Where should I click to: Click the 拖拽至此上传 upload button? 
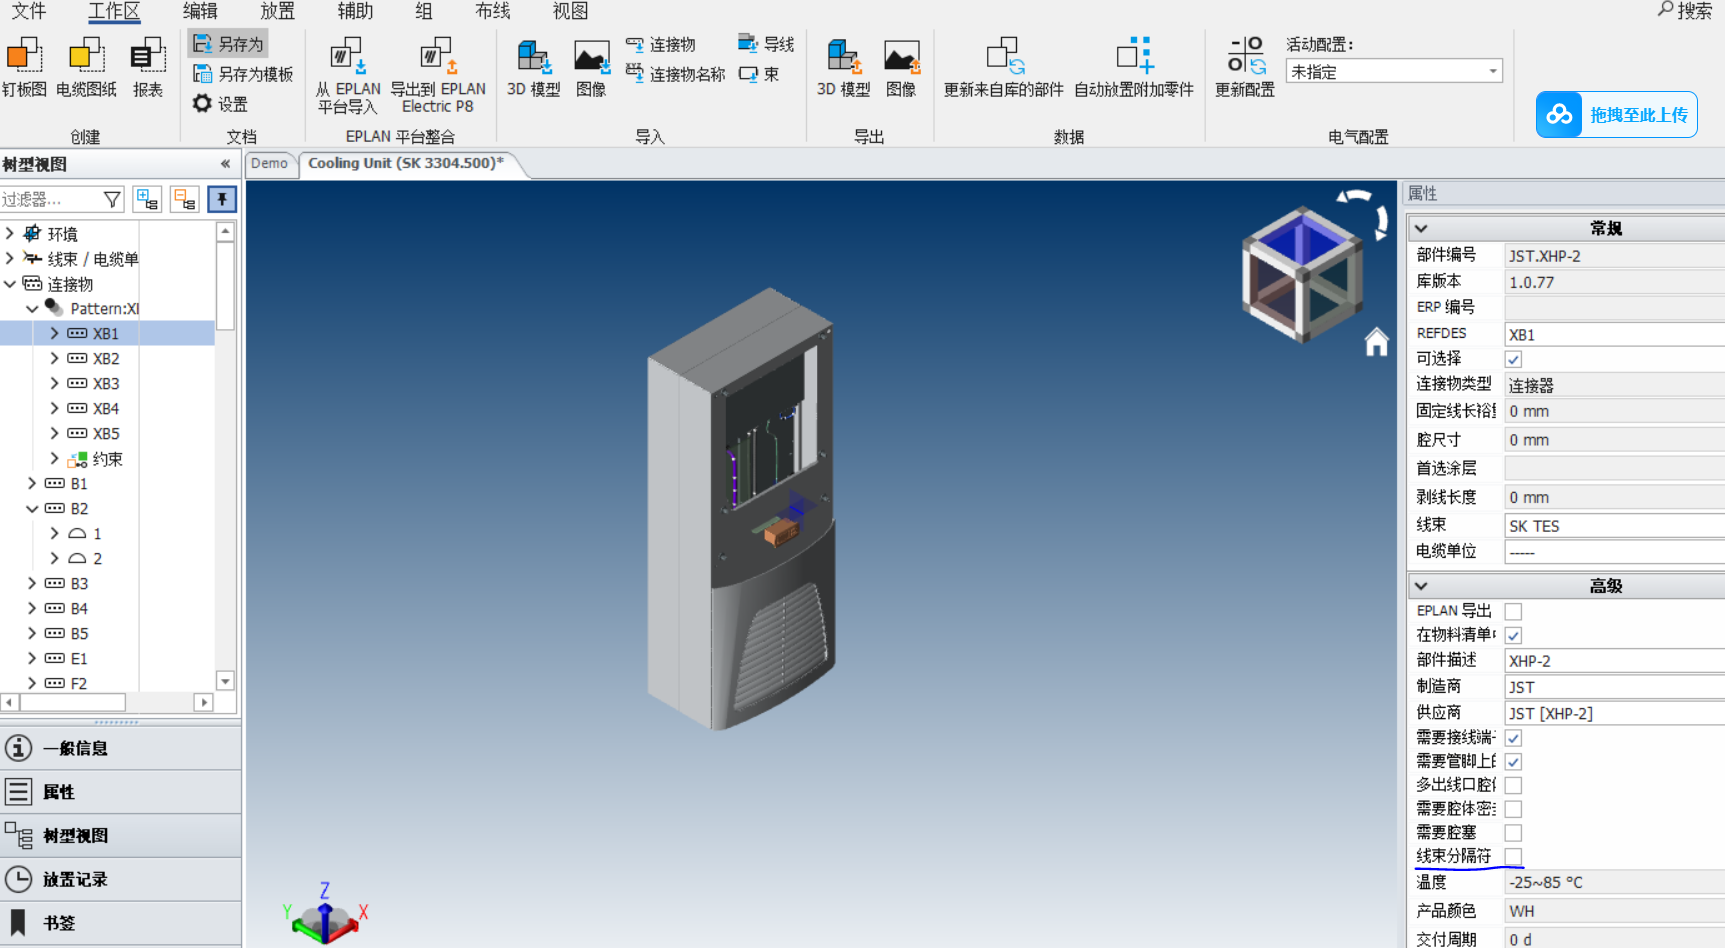pyautogui.click(x=1617, y=115)
